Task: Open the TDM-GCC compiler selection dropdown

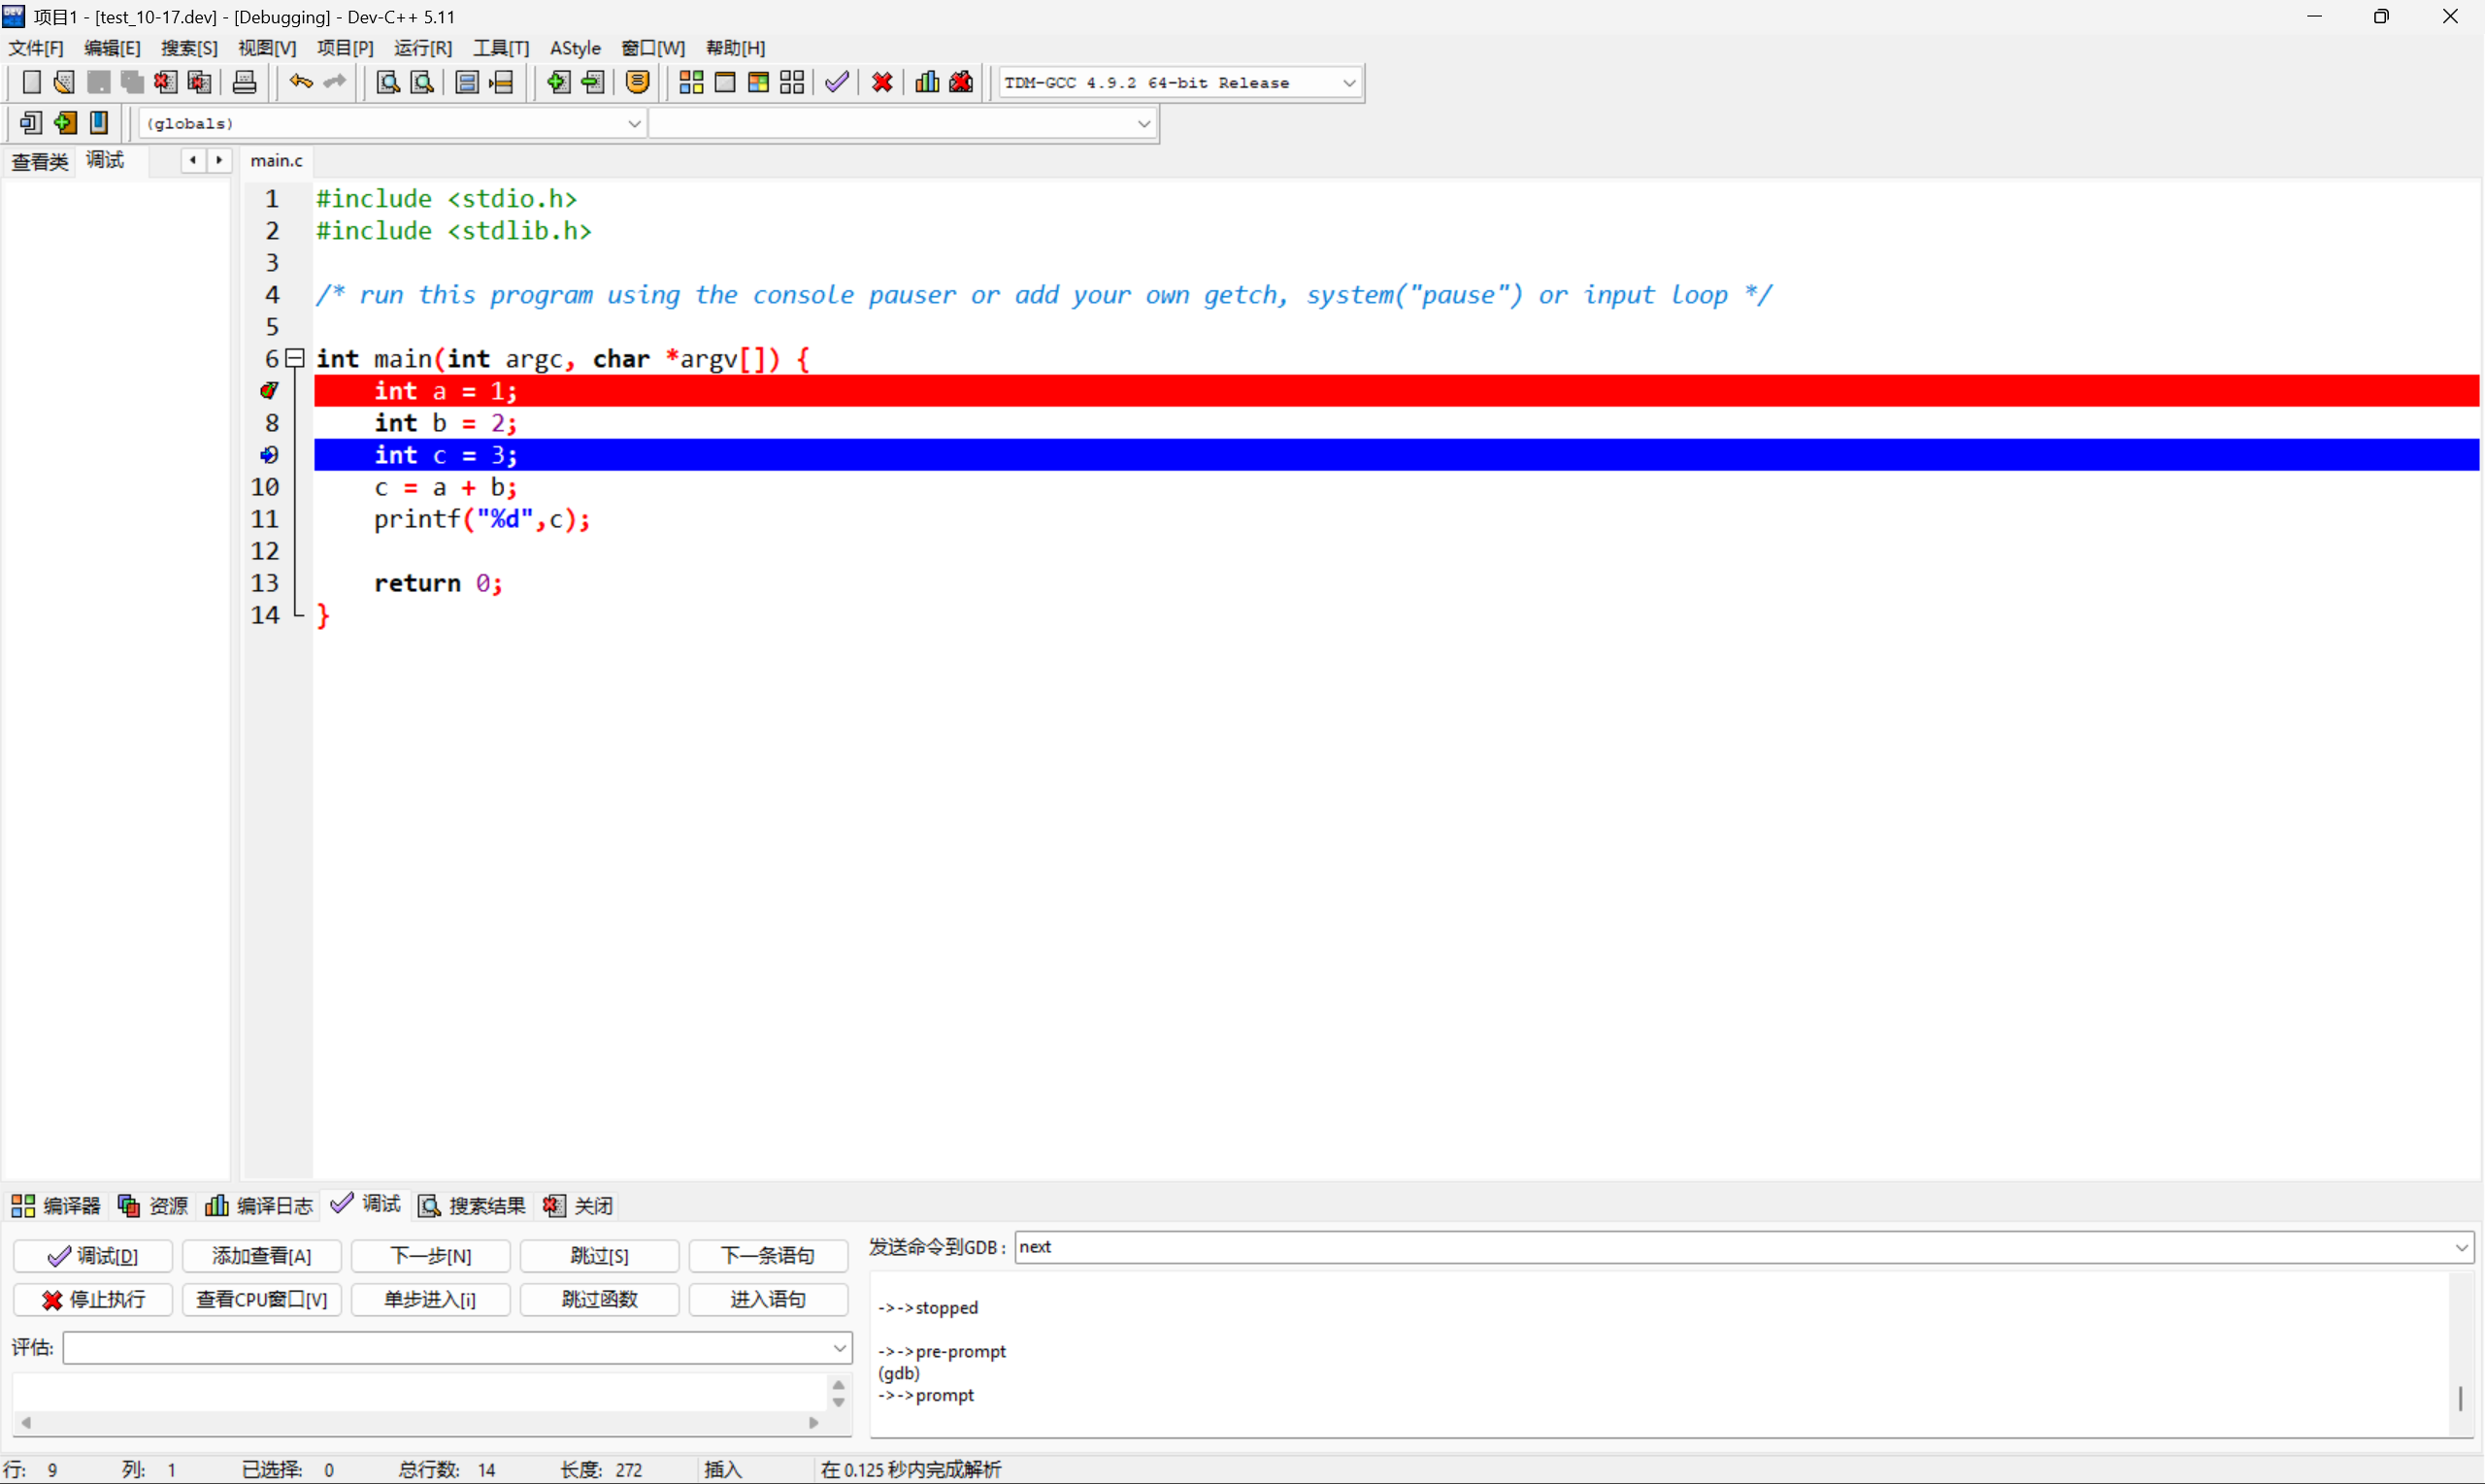Action: pos(1349,83)
